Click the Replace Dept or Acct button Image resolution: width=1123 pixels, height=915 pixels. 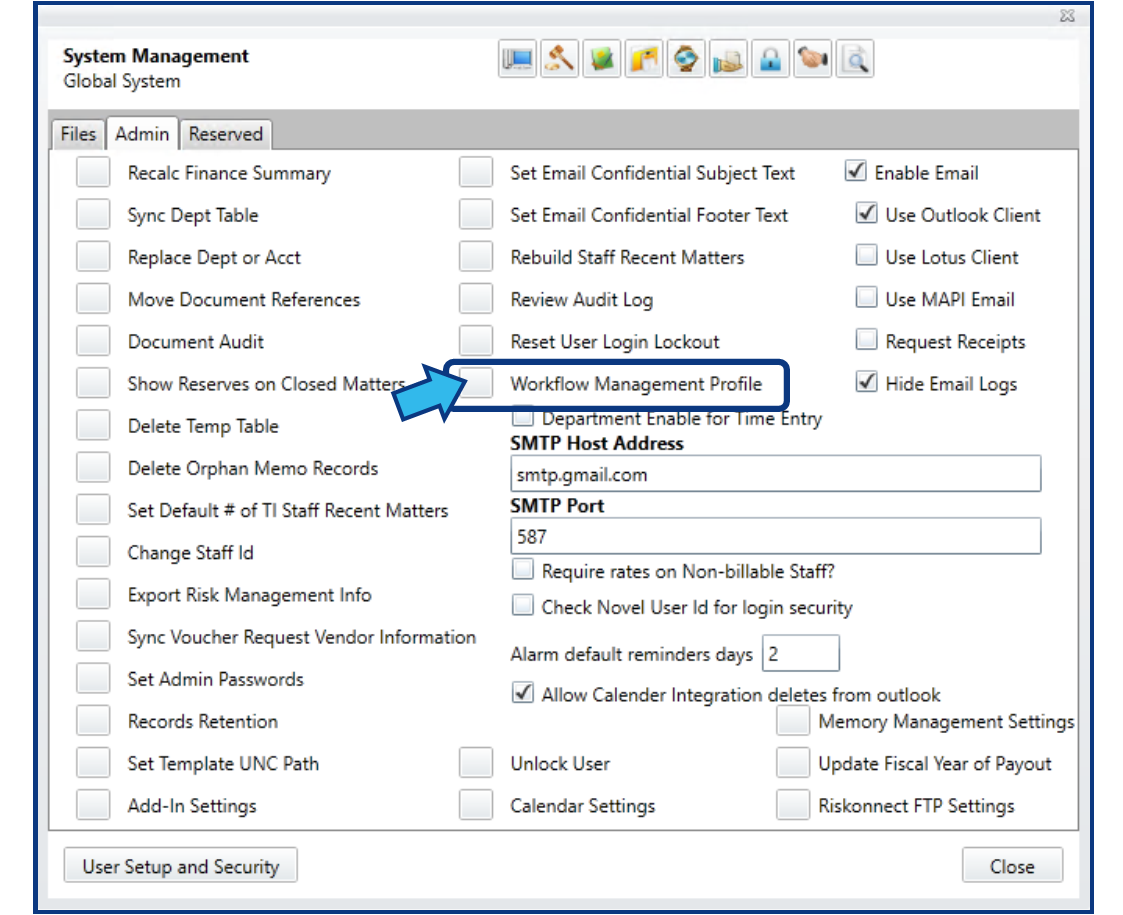pyautogui.click(x=93, y=257)
